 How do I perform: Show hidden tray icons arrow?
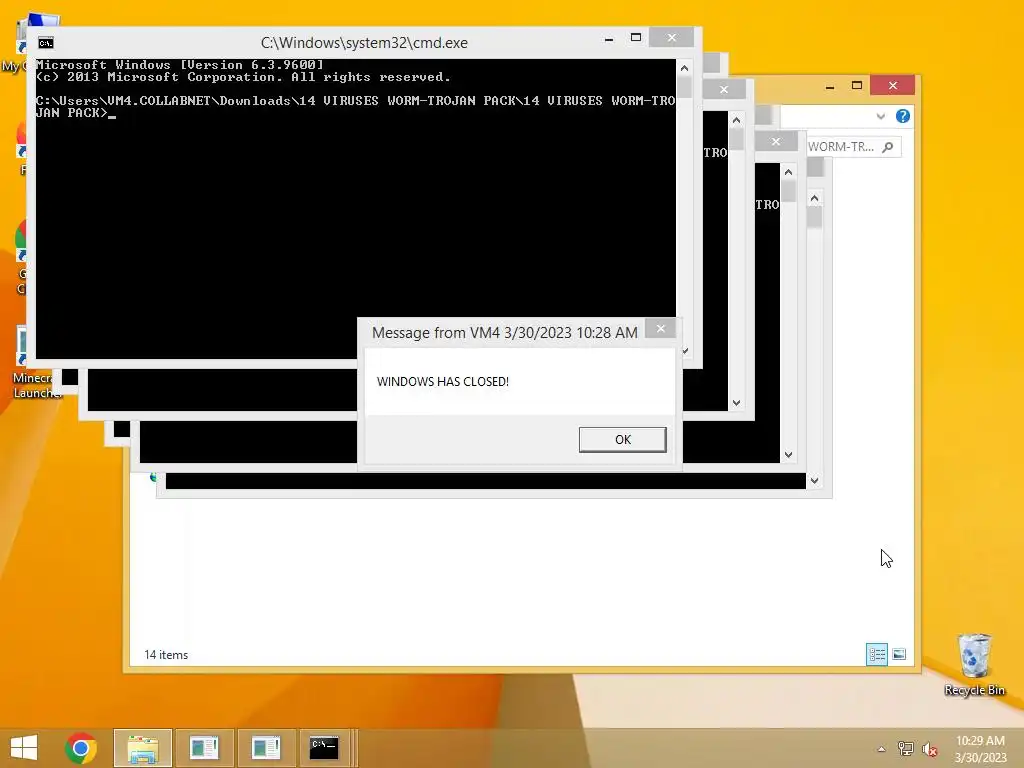pyautogui.click(x=881, y=749)
